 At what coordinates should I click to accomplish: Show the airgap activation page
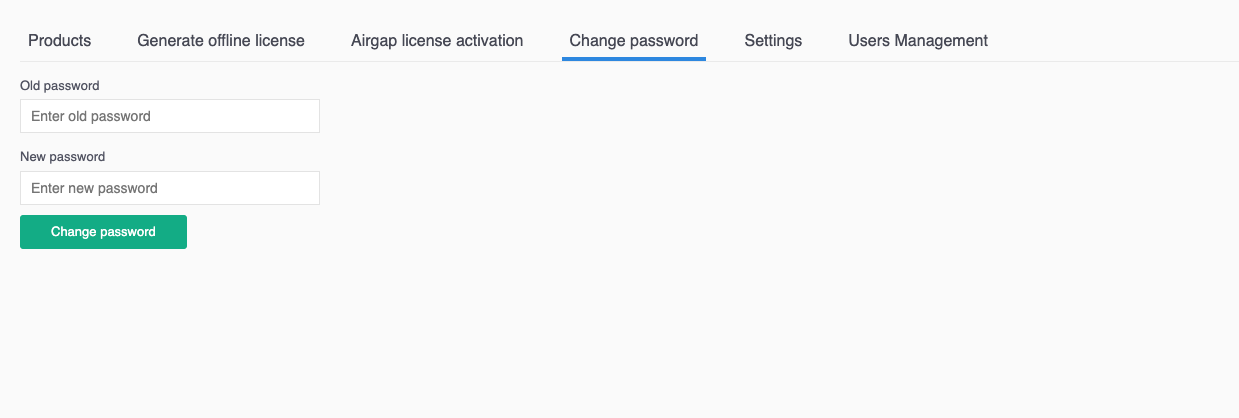pyautogui.click(x=437, y=41)
